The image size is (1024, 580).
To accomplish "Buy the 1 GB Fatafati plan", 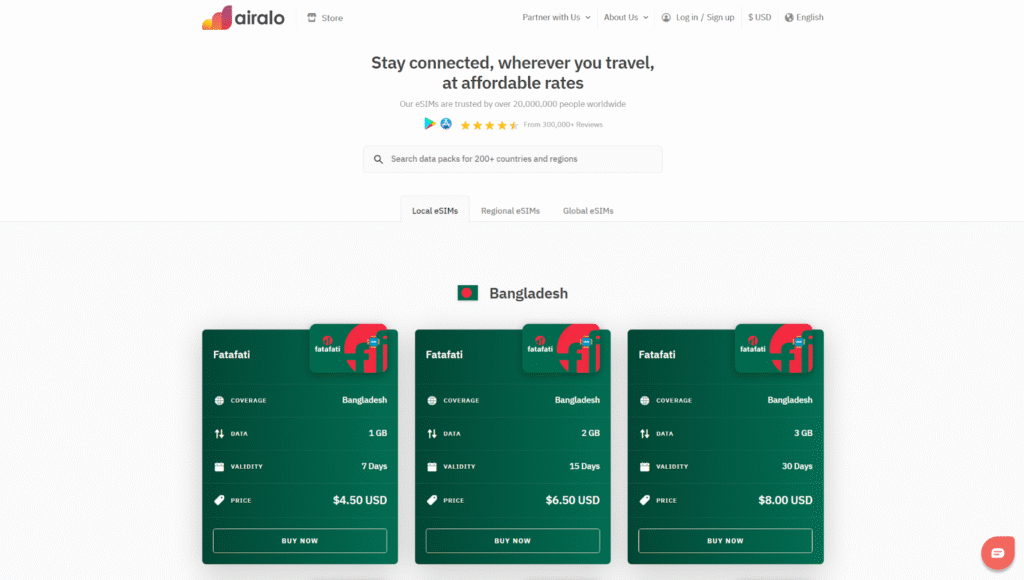I will [x=300, y=541].
